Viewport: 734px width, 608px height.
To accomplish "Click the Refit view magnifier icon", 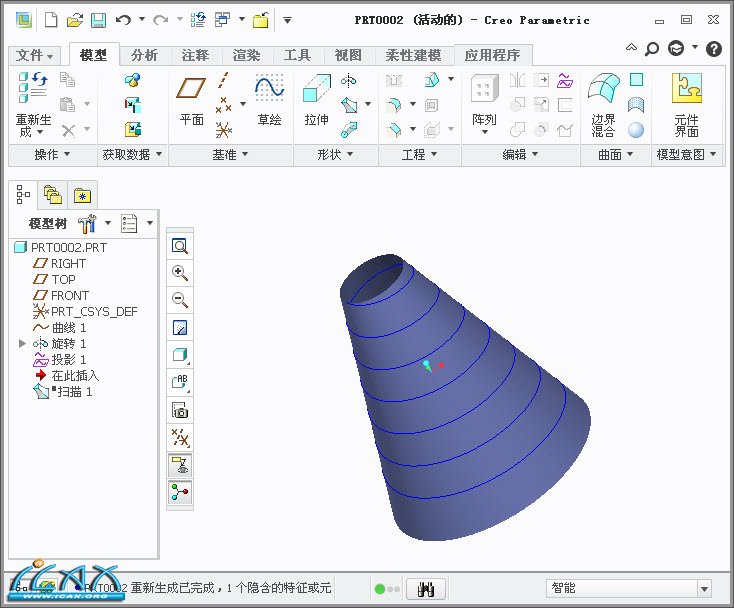I will (180, 246).
